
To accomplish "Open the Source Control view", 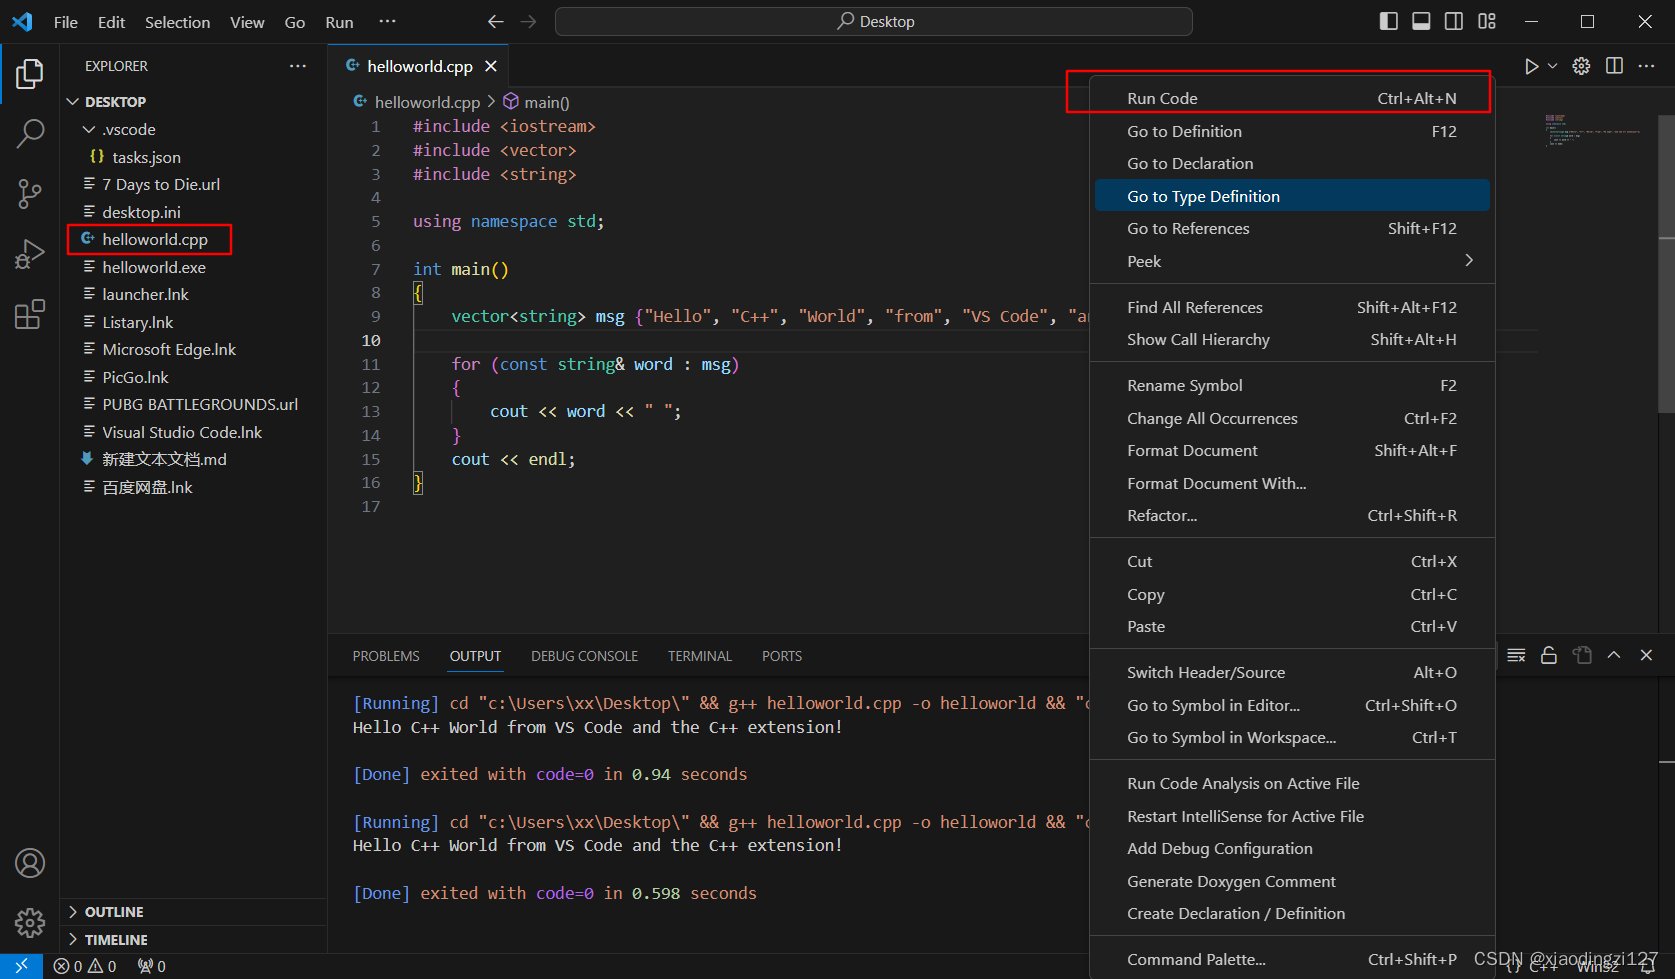I will [30, 194].
